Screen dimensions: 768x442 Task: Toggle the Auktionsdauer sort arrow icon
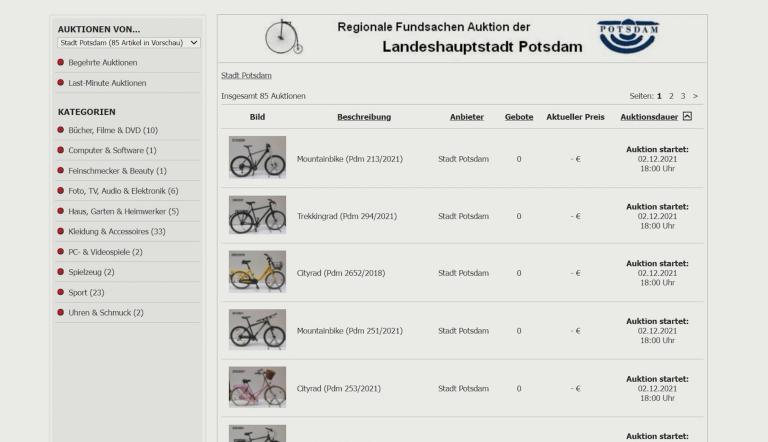pyautogui.click(x=687, y=117)
